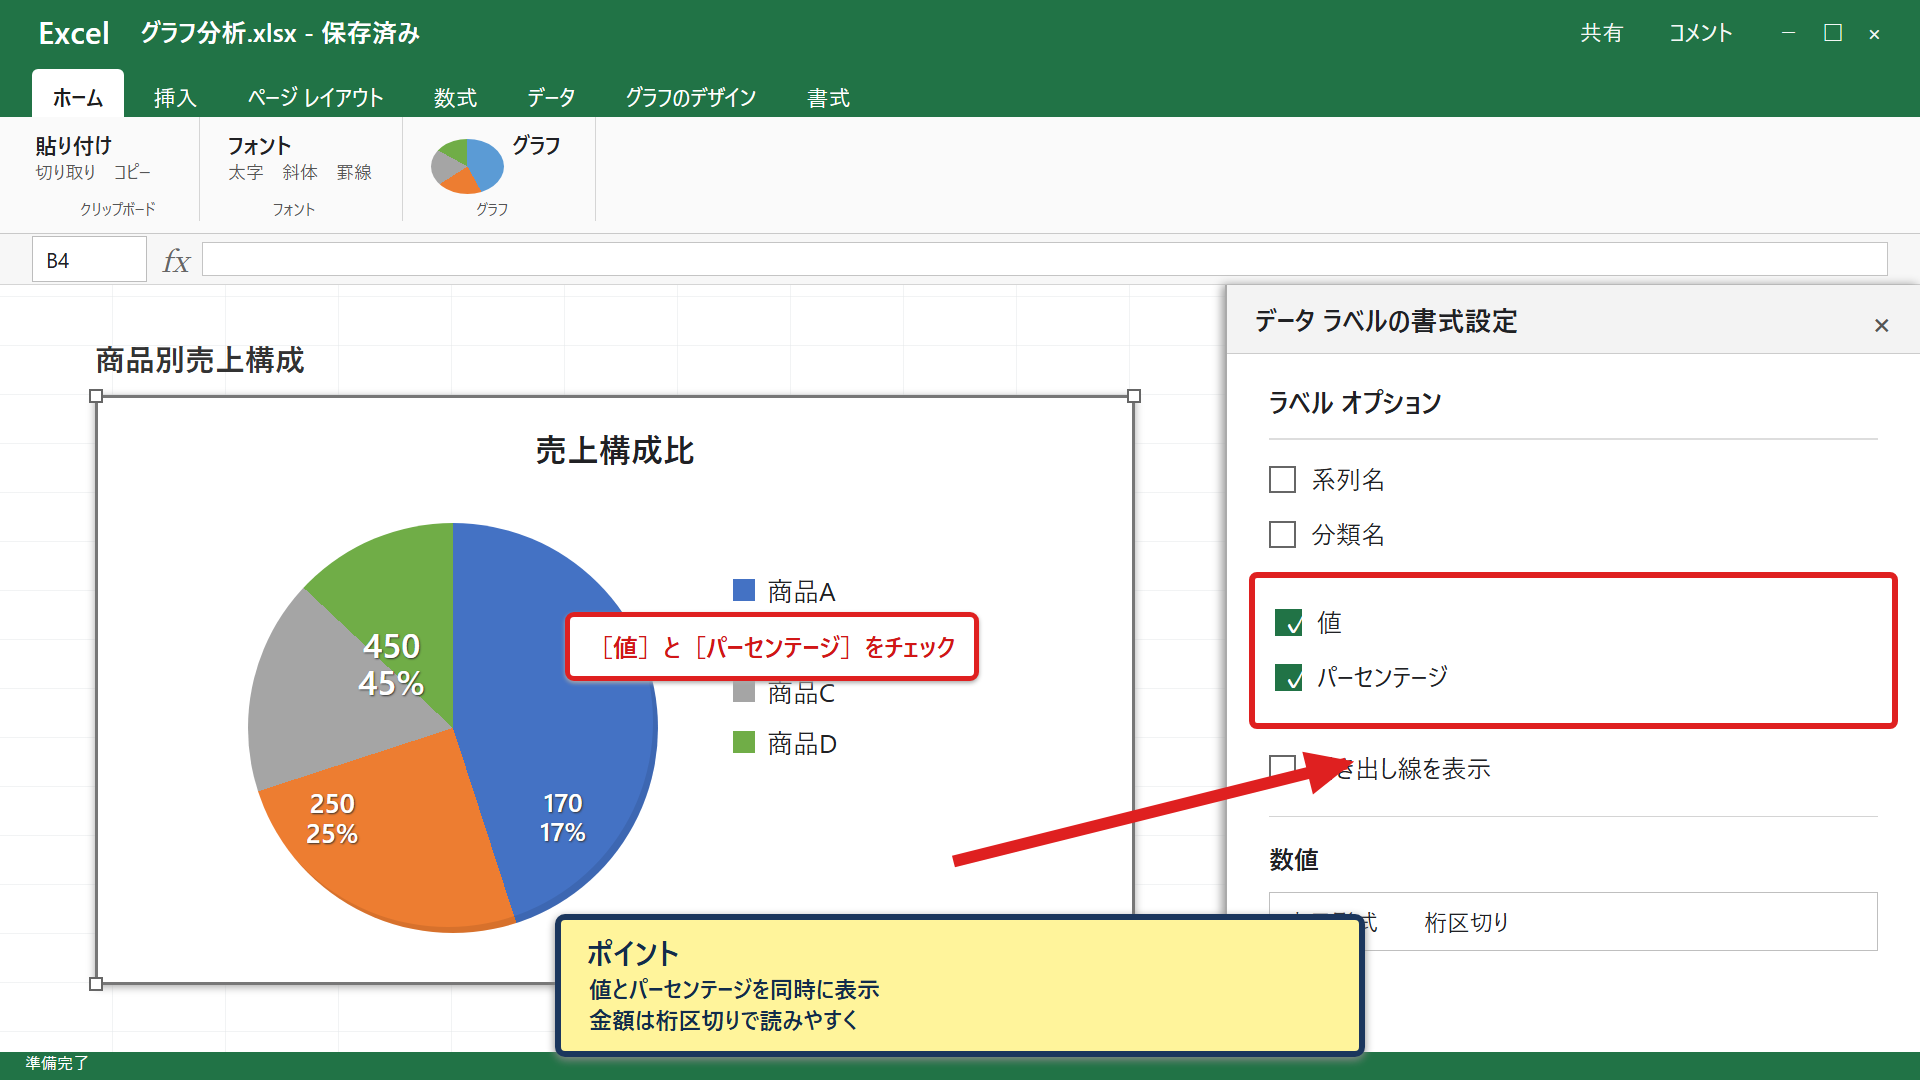Click the 商品別売上構成 heading text
This screenshot has width=1920, height=1080.
point(199,360)
